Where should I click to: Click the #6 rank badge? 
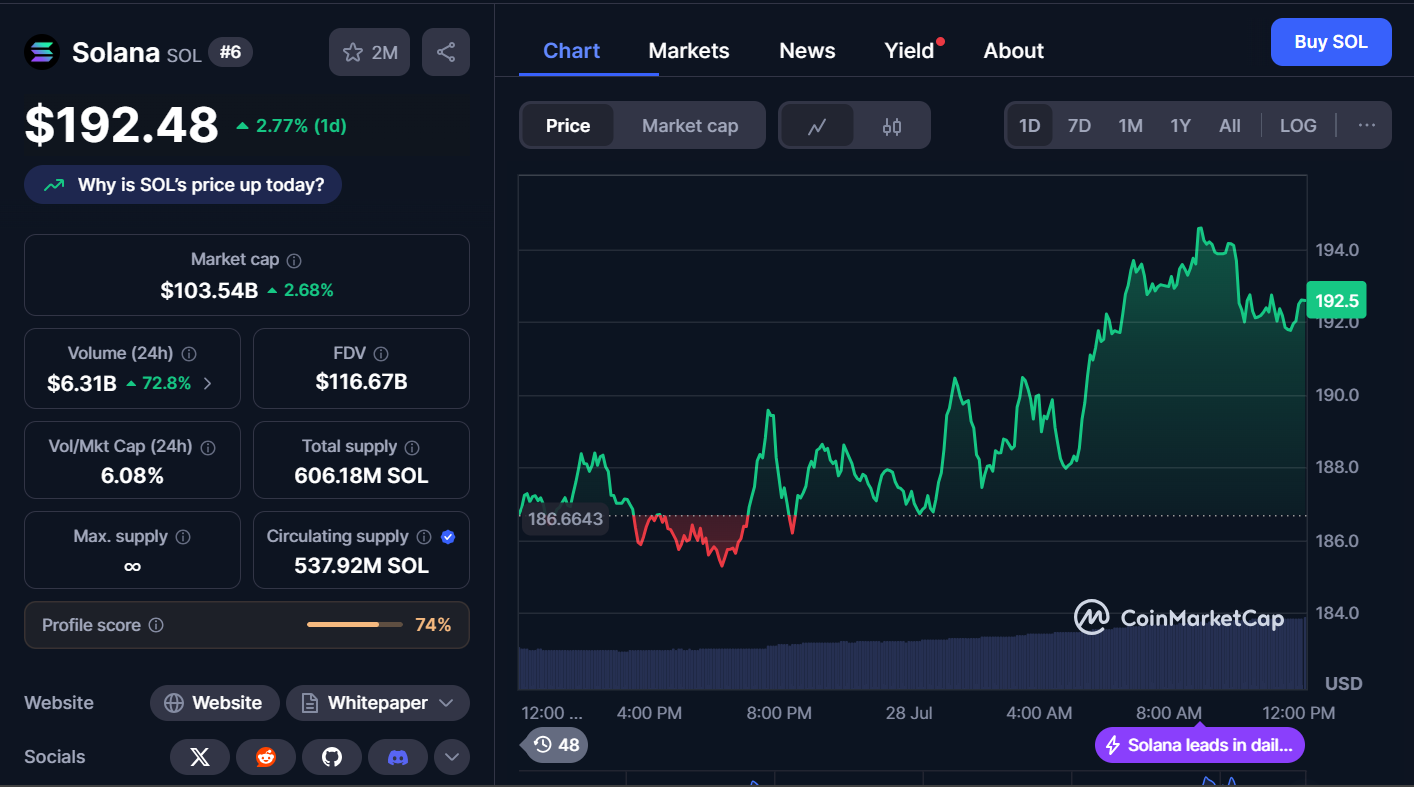point(230,52)
